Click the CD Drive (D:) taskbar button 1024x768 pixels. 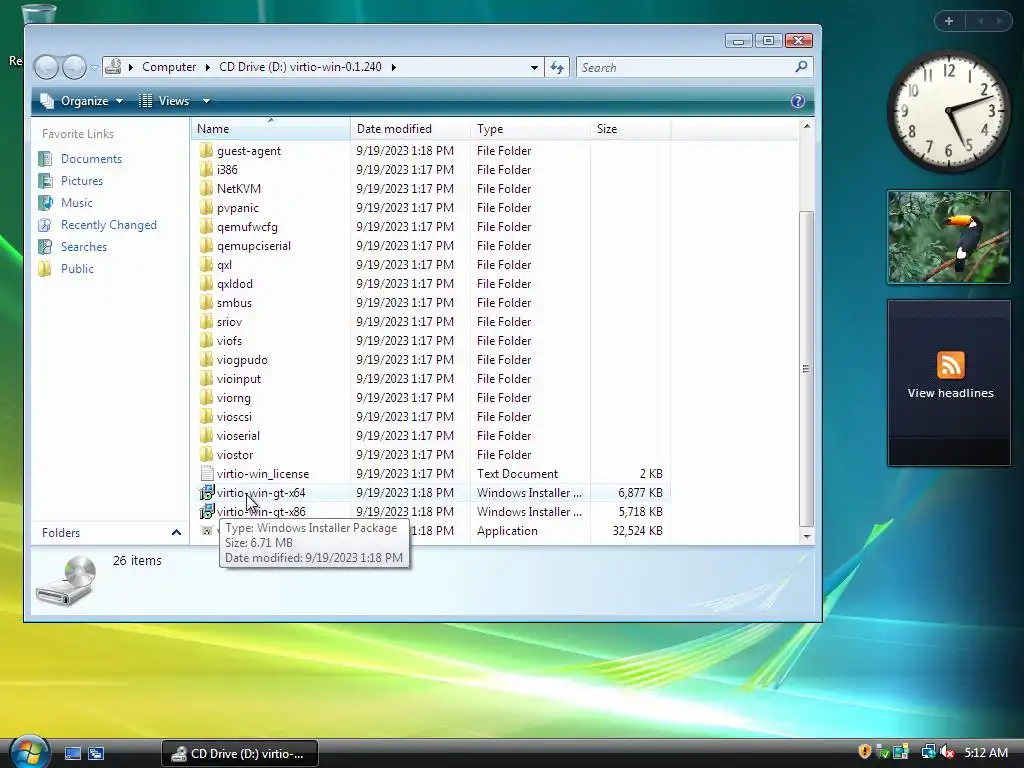click(x=239, y=753)
